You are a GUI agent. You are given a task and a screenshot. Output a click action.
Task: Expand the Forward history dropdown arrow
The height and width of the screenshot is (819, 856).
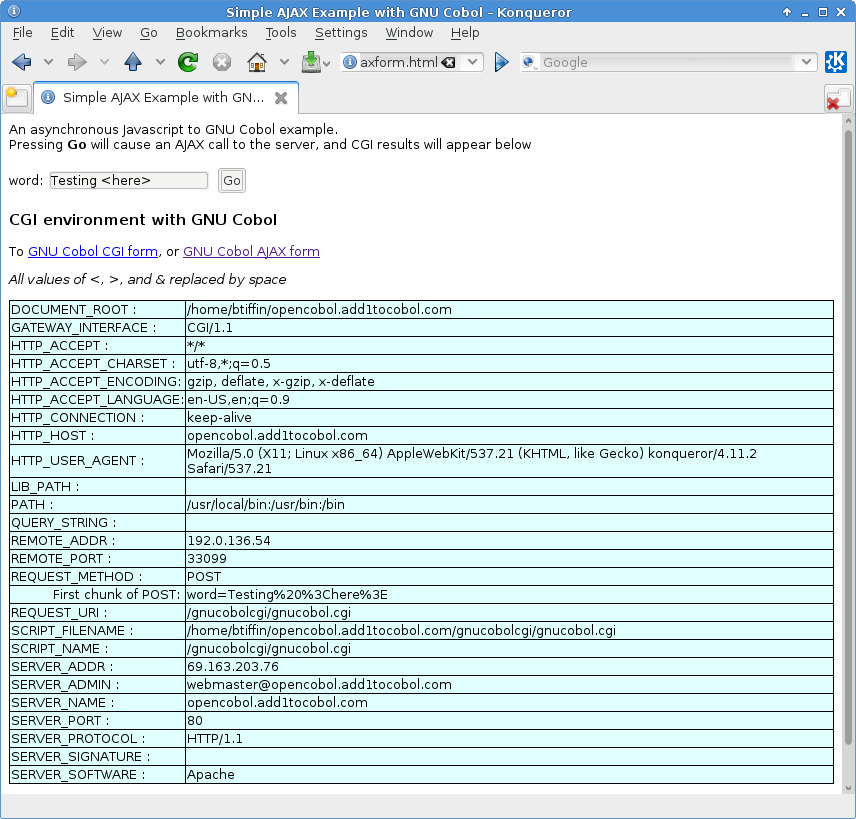point(104,62)
